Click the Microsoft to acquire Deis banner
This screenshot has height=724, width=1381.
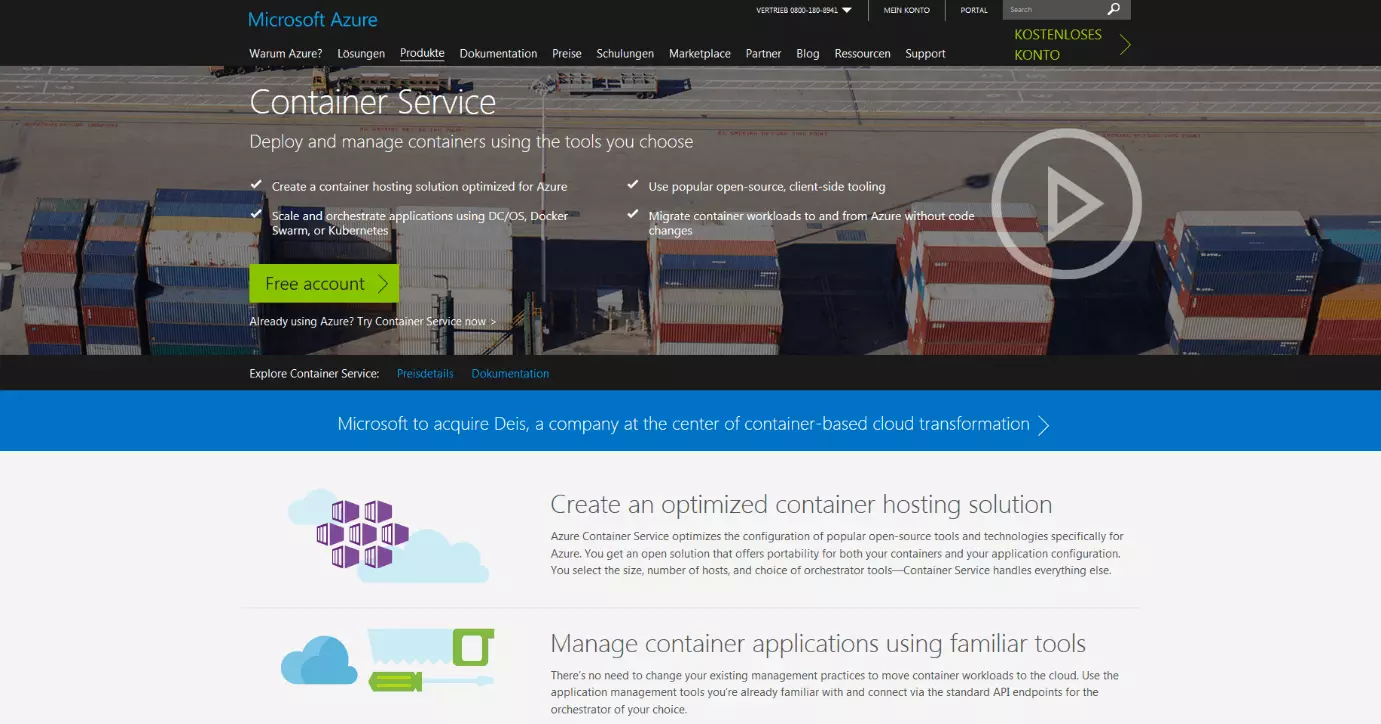[x=691, y=424]
